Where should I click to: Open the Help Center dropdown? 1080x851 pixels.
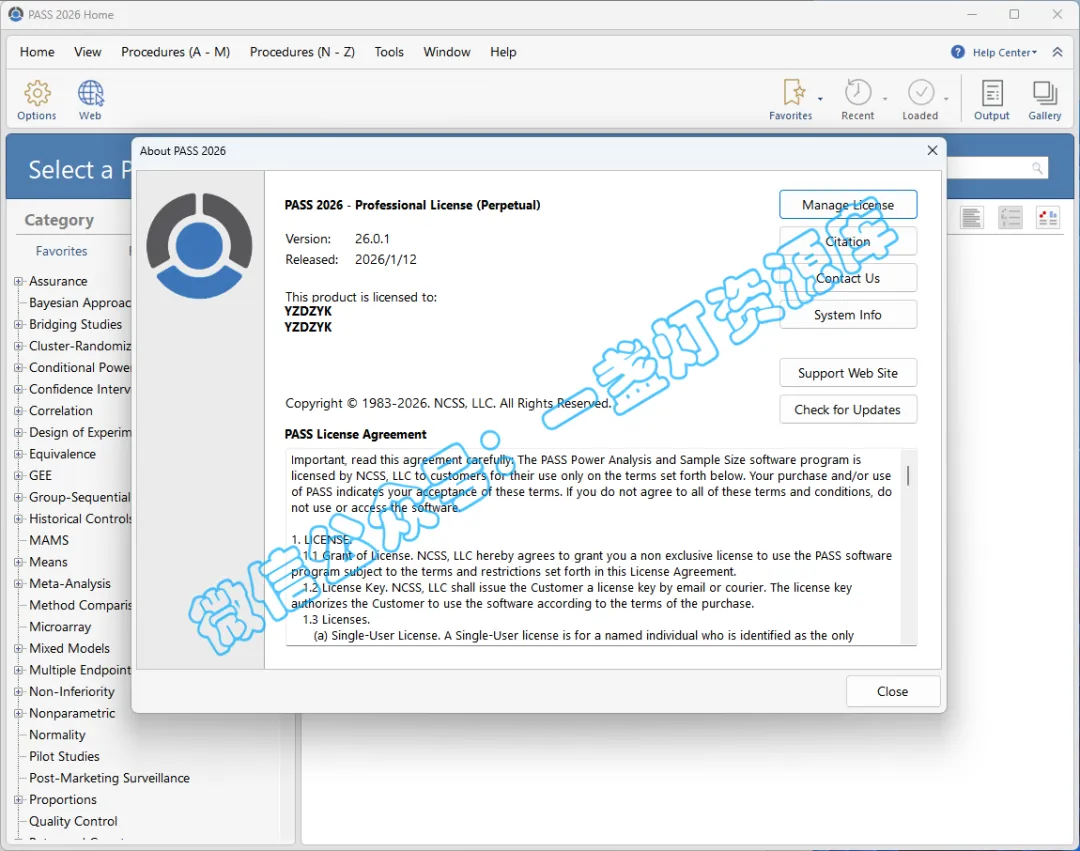click(1004, 52)
